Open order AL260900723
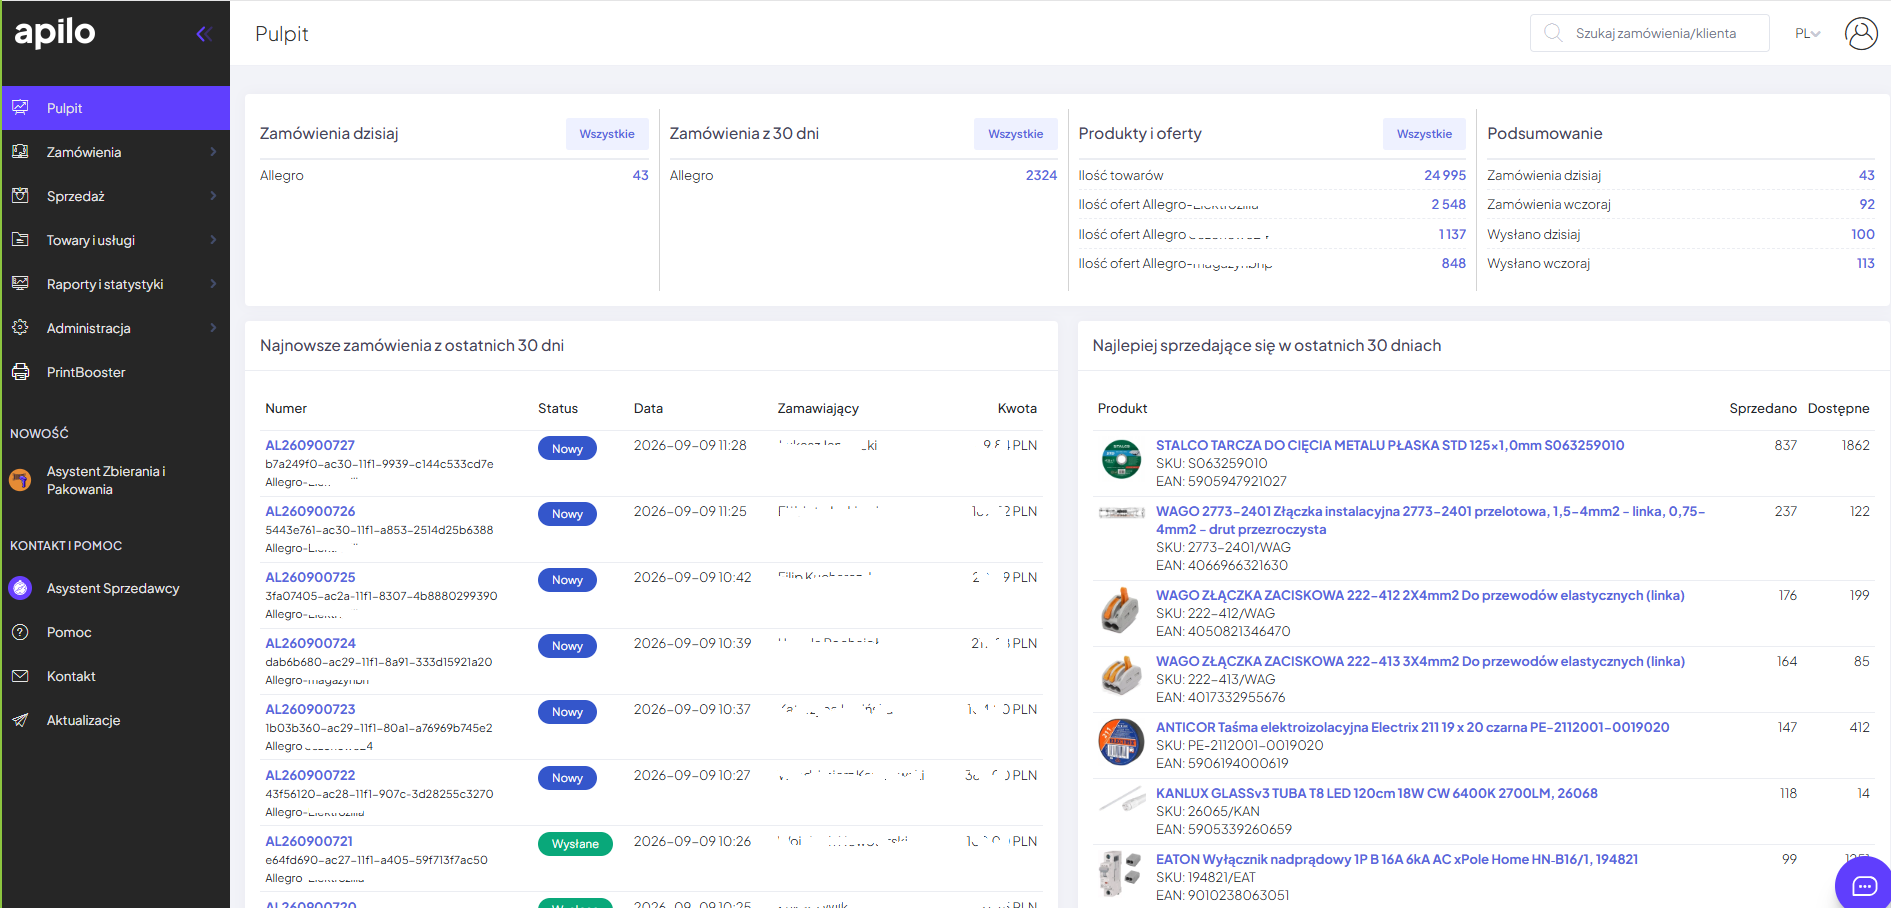The height and width of the screenshot is (908, 1891). 310,709
